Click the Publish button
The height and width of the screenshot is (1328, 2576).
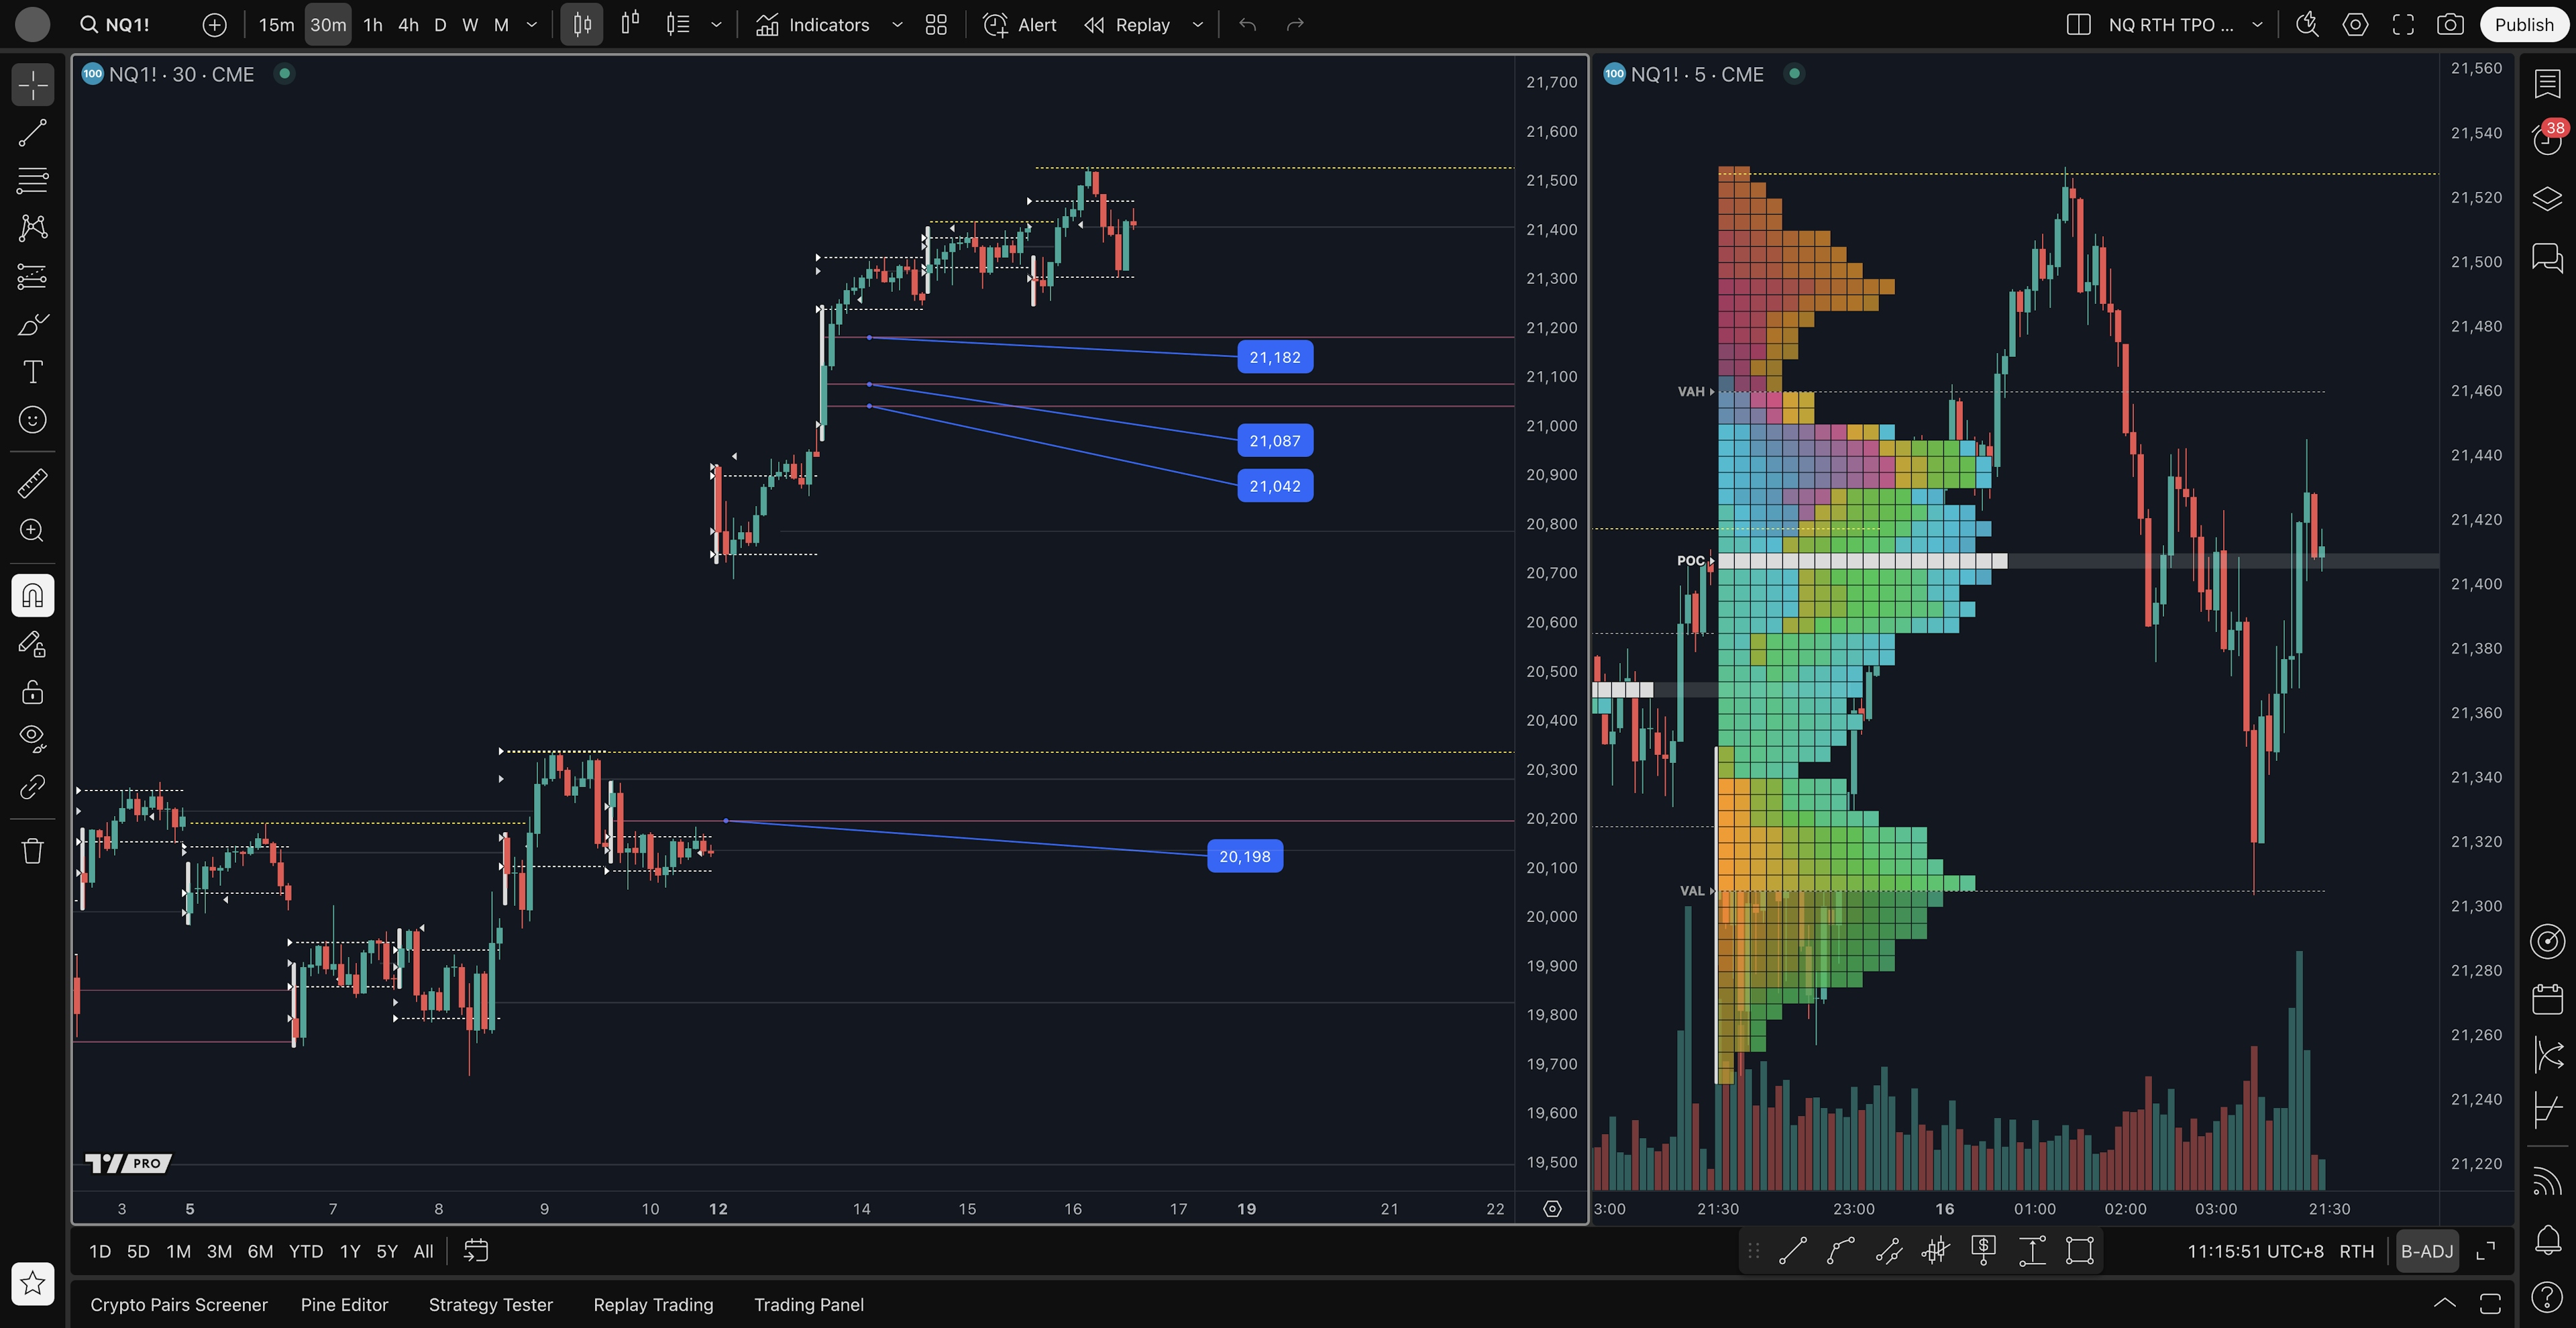[2523, 25]
